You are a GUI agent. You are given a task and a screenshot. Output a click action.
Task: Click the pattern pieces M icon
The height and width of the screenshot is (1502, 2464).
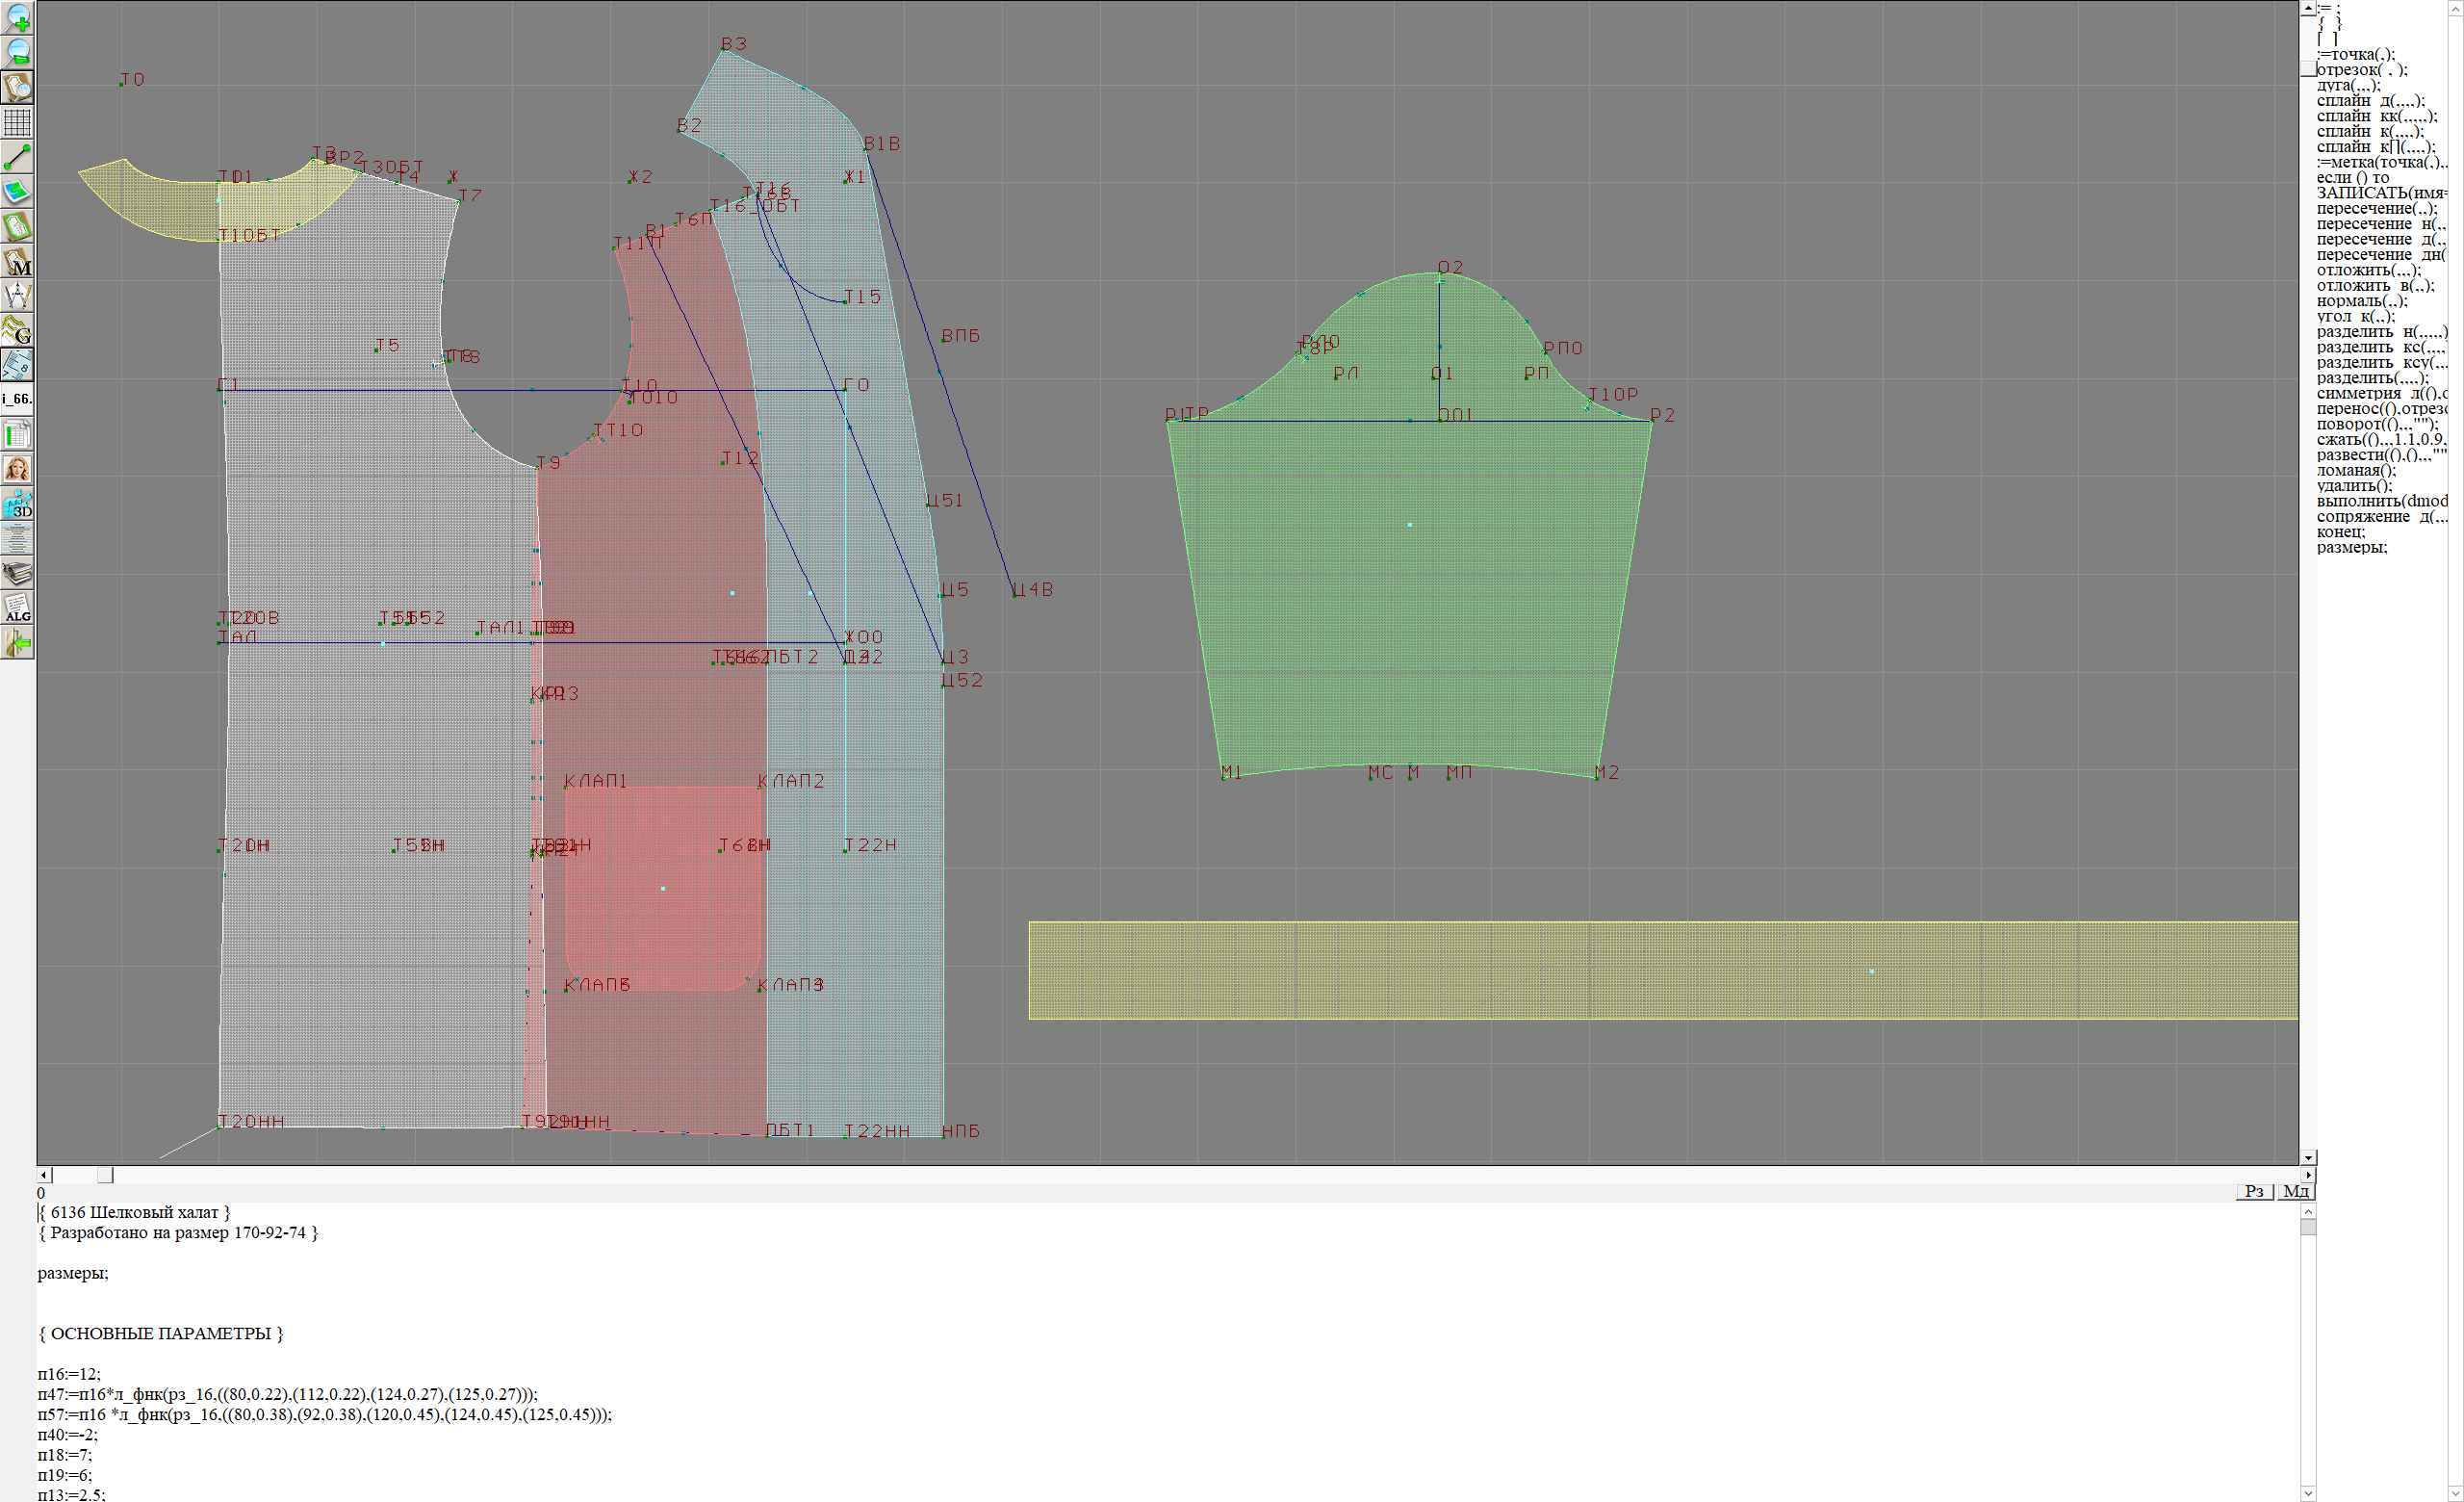coord(18,262)
